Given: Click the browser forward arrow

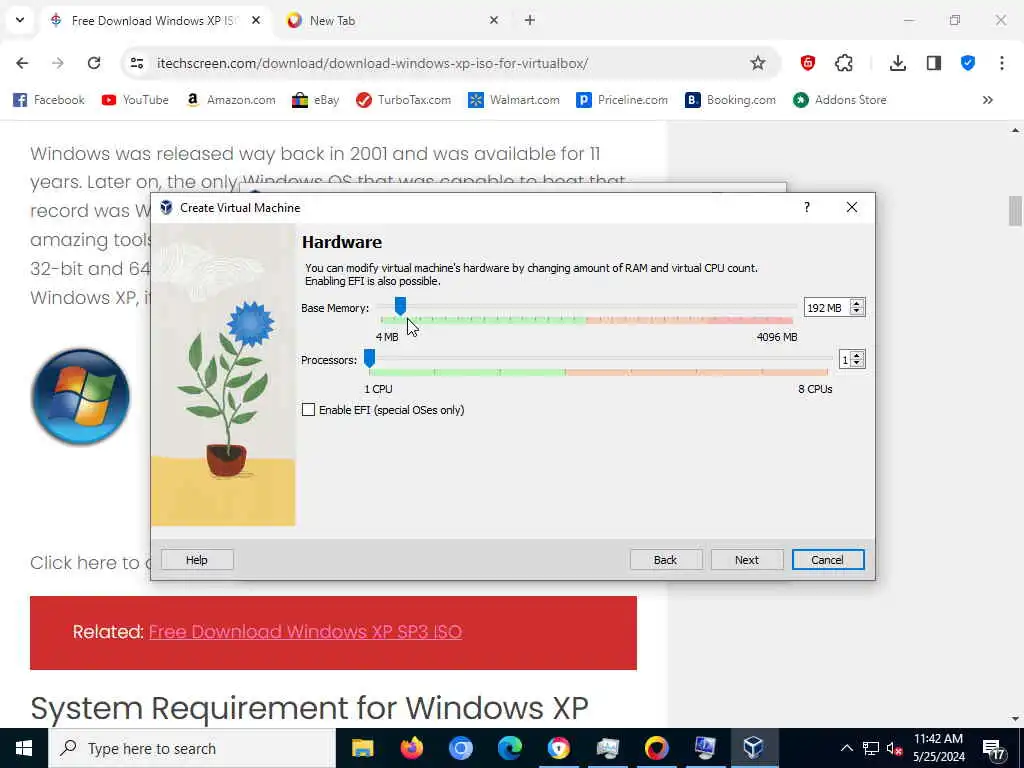Looking at the screenshot, I should click(x=58, y=63).
